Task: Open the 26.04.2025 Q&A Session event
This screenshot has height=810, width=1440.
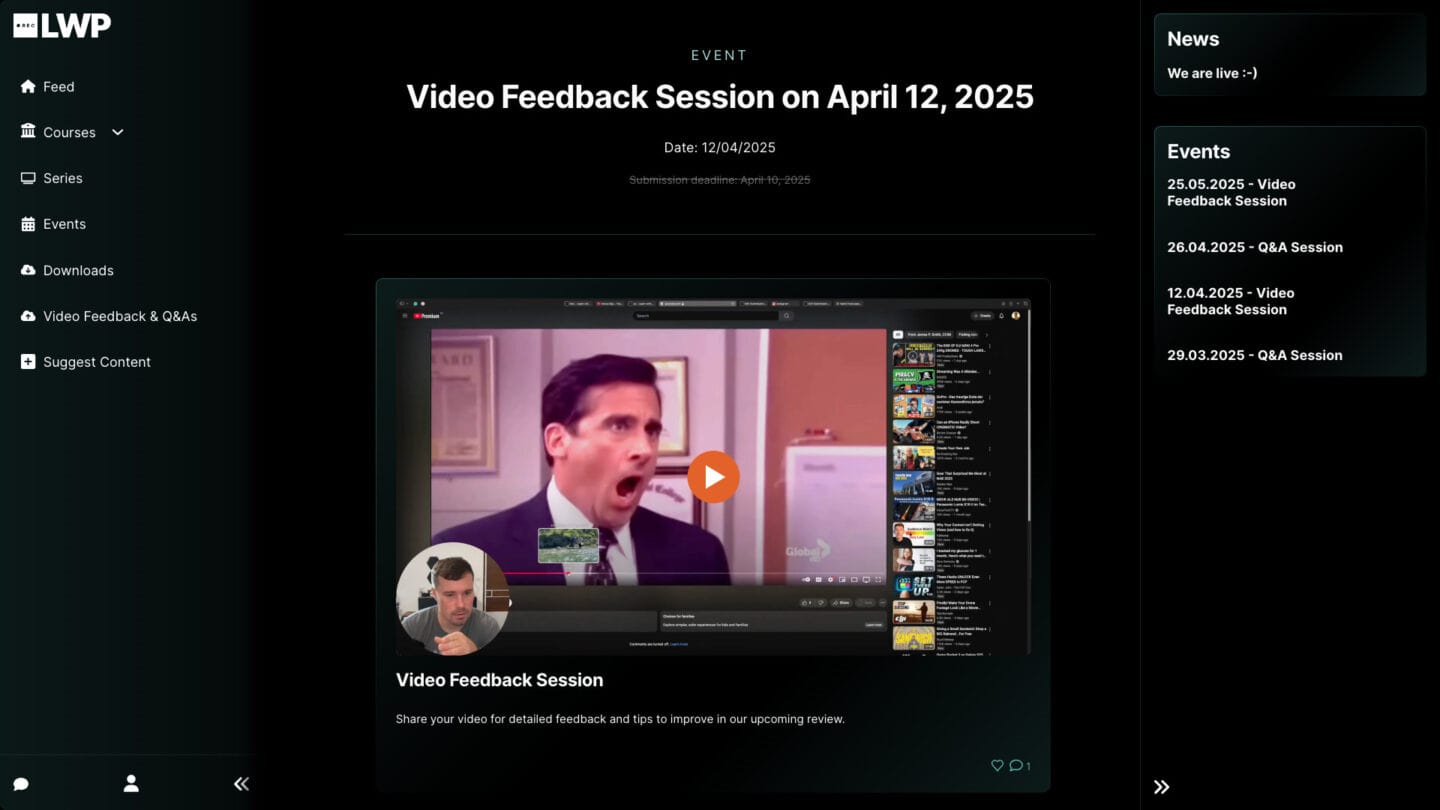Action: [x=1255, y=247]
